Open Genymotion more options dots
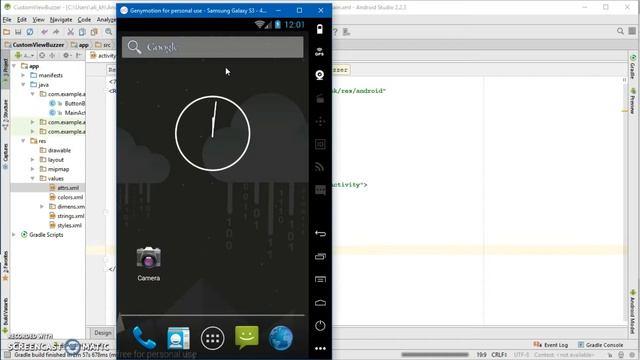640x360 pixels. pyautogui.click(x=320, y=348)
